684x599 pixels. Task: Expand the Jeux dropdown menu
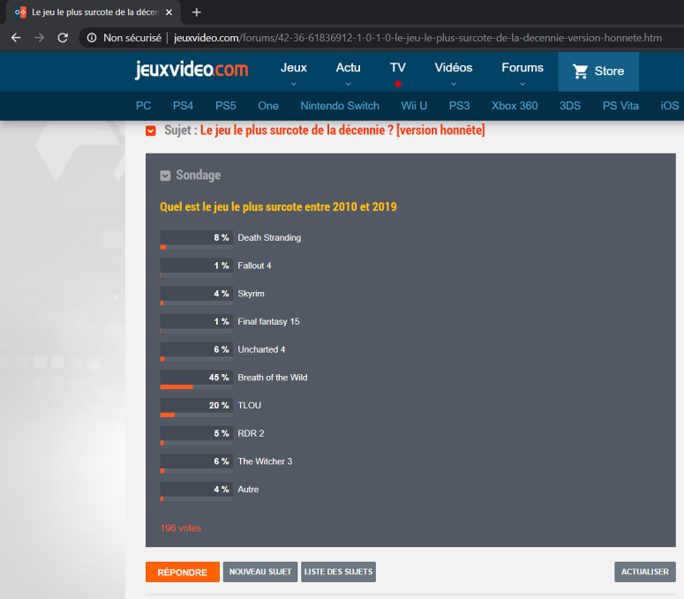(294, 73)
